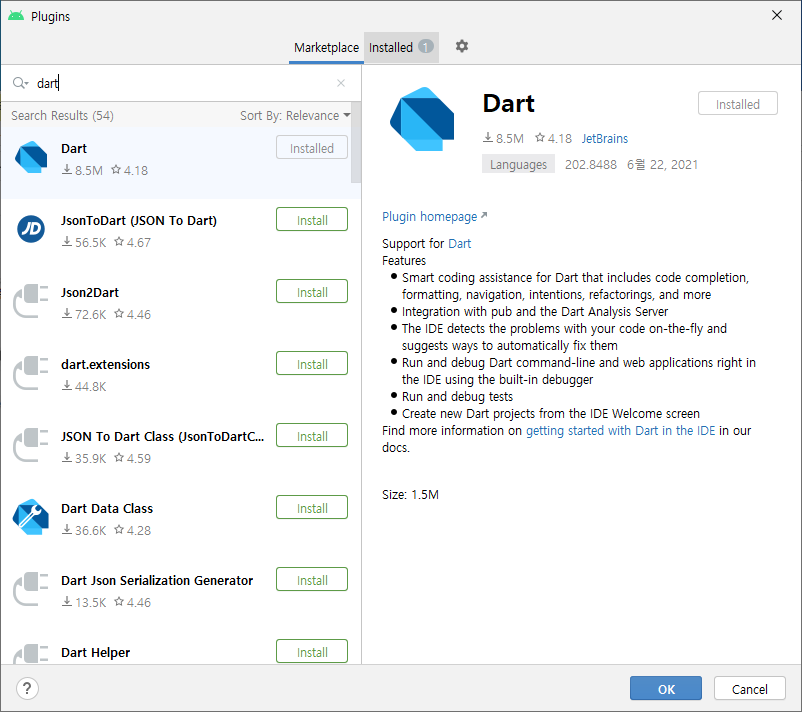The image size is (802, 712).
Task: Click Installed button in details header
Action: click(738, 104)
